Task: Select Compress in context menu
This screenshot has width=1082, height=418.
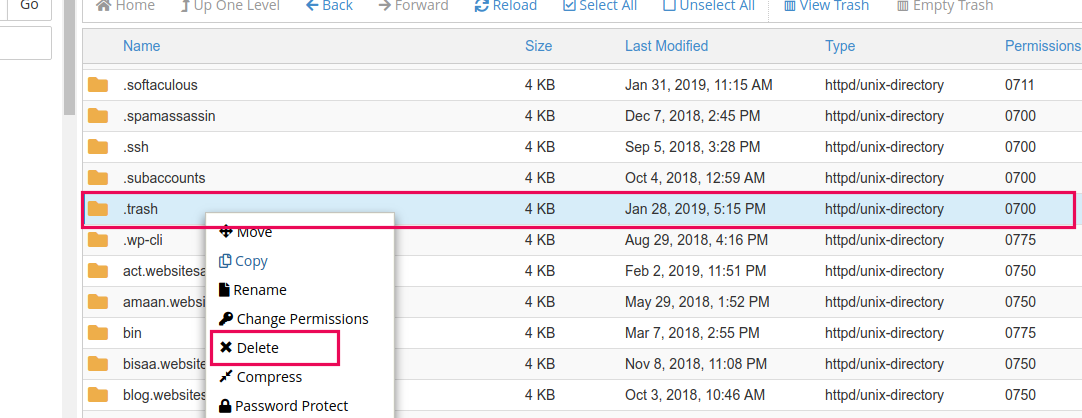Action: 260,377
